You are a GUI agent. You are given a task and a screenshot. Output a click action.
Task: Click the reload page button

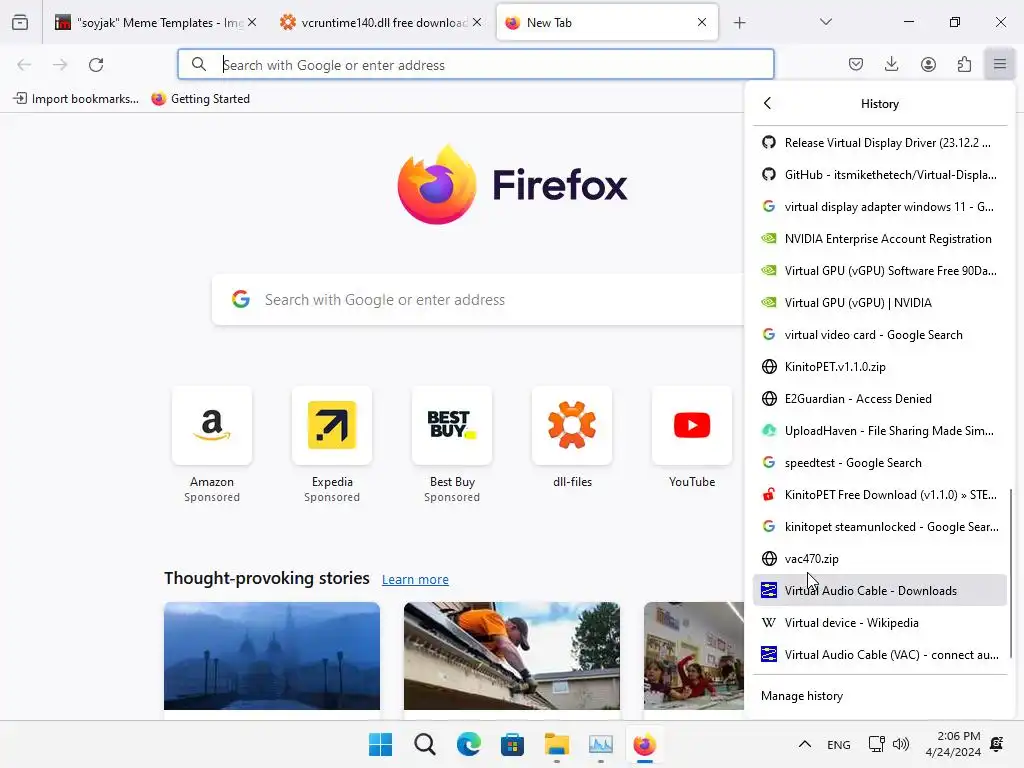pyautogui.click(x=96, y=65)
